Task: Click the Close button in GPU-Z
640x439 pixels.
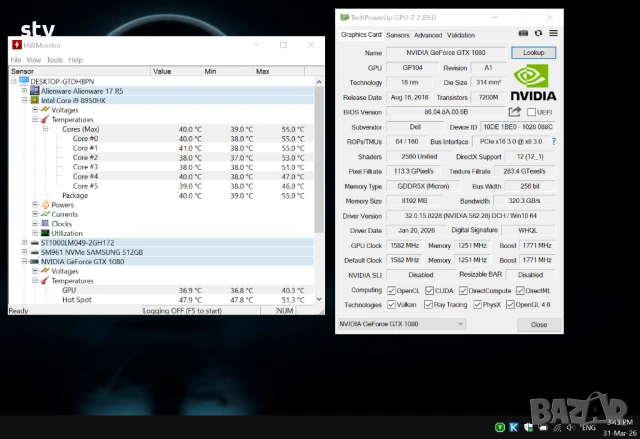Action: [x=538, y=324]
